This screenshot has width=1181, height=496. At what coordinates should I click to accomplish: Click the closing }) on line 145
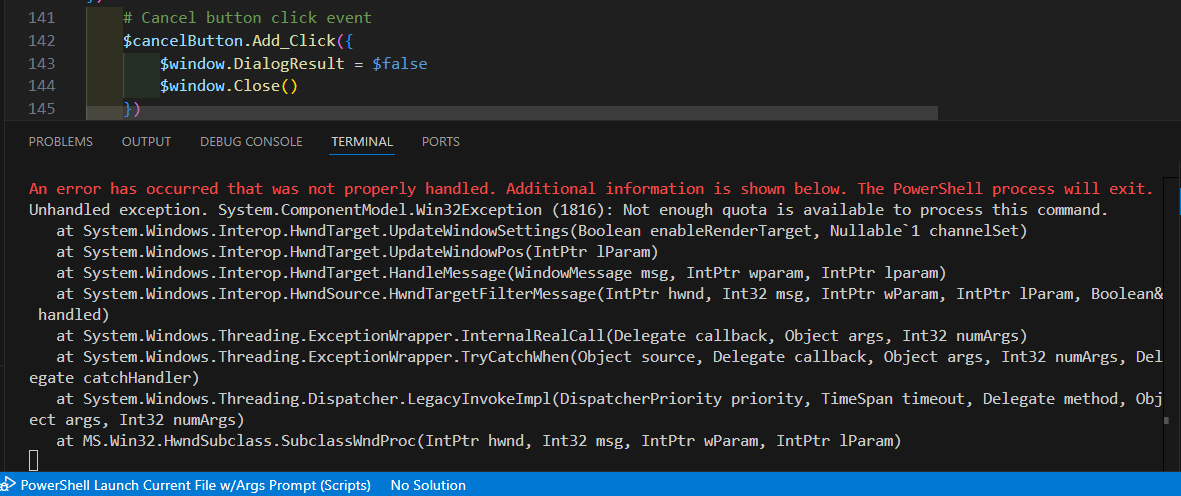click(x=132, y=110)
